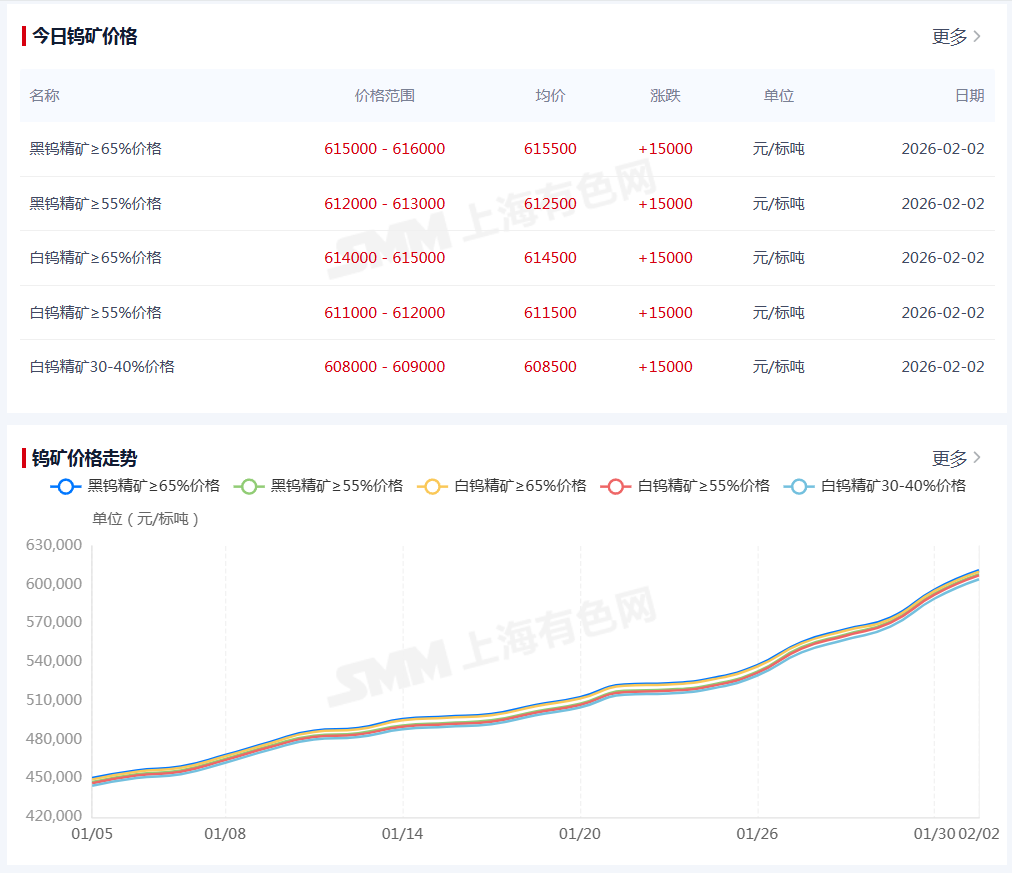Toggle 白钨精矿30-40%价格 legend series
The height and width of the screenshot is (873, 1012).
click(875, 486)
